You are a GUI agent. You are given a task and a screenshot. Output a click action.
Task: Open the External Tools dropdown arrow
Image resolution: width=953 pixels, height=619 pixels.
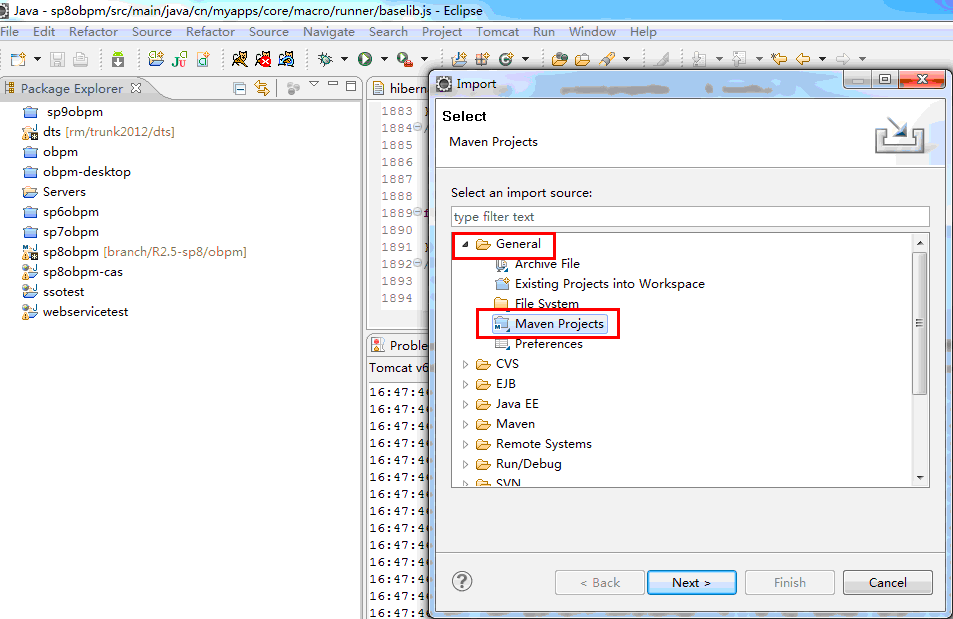tap(424, 59)
